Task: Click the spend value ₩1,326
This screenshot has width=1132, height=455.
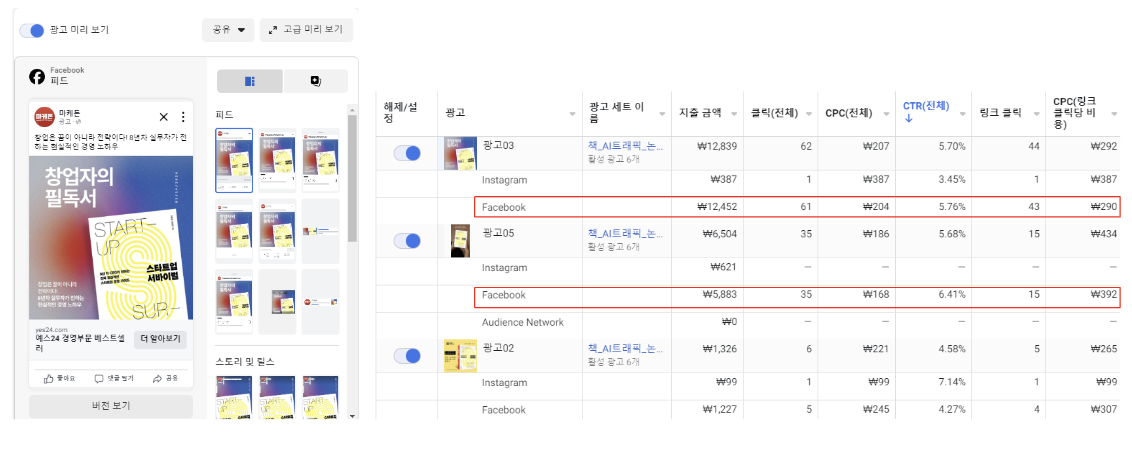Action: pyautogui.click(x=720, y=350)
